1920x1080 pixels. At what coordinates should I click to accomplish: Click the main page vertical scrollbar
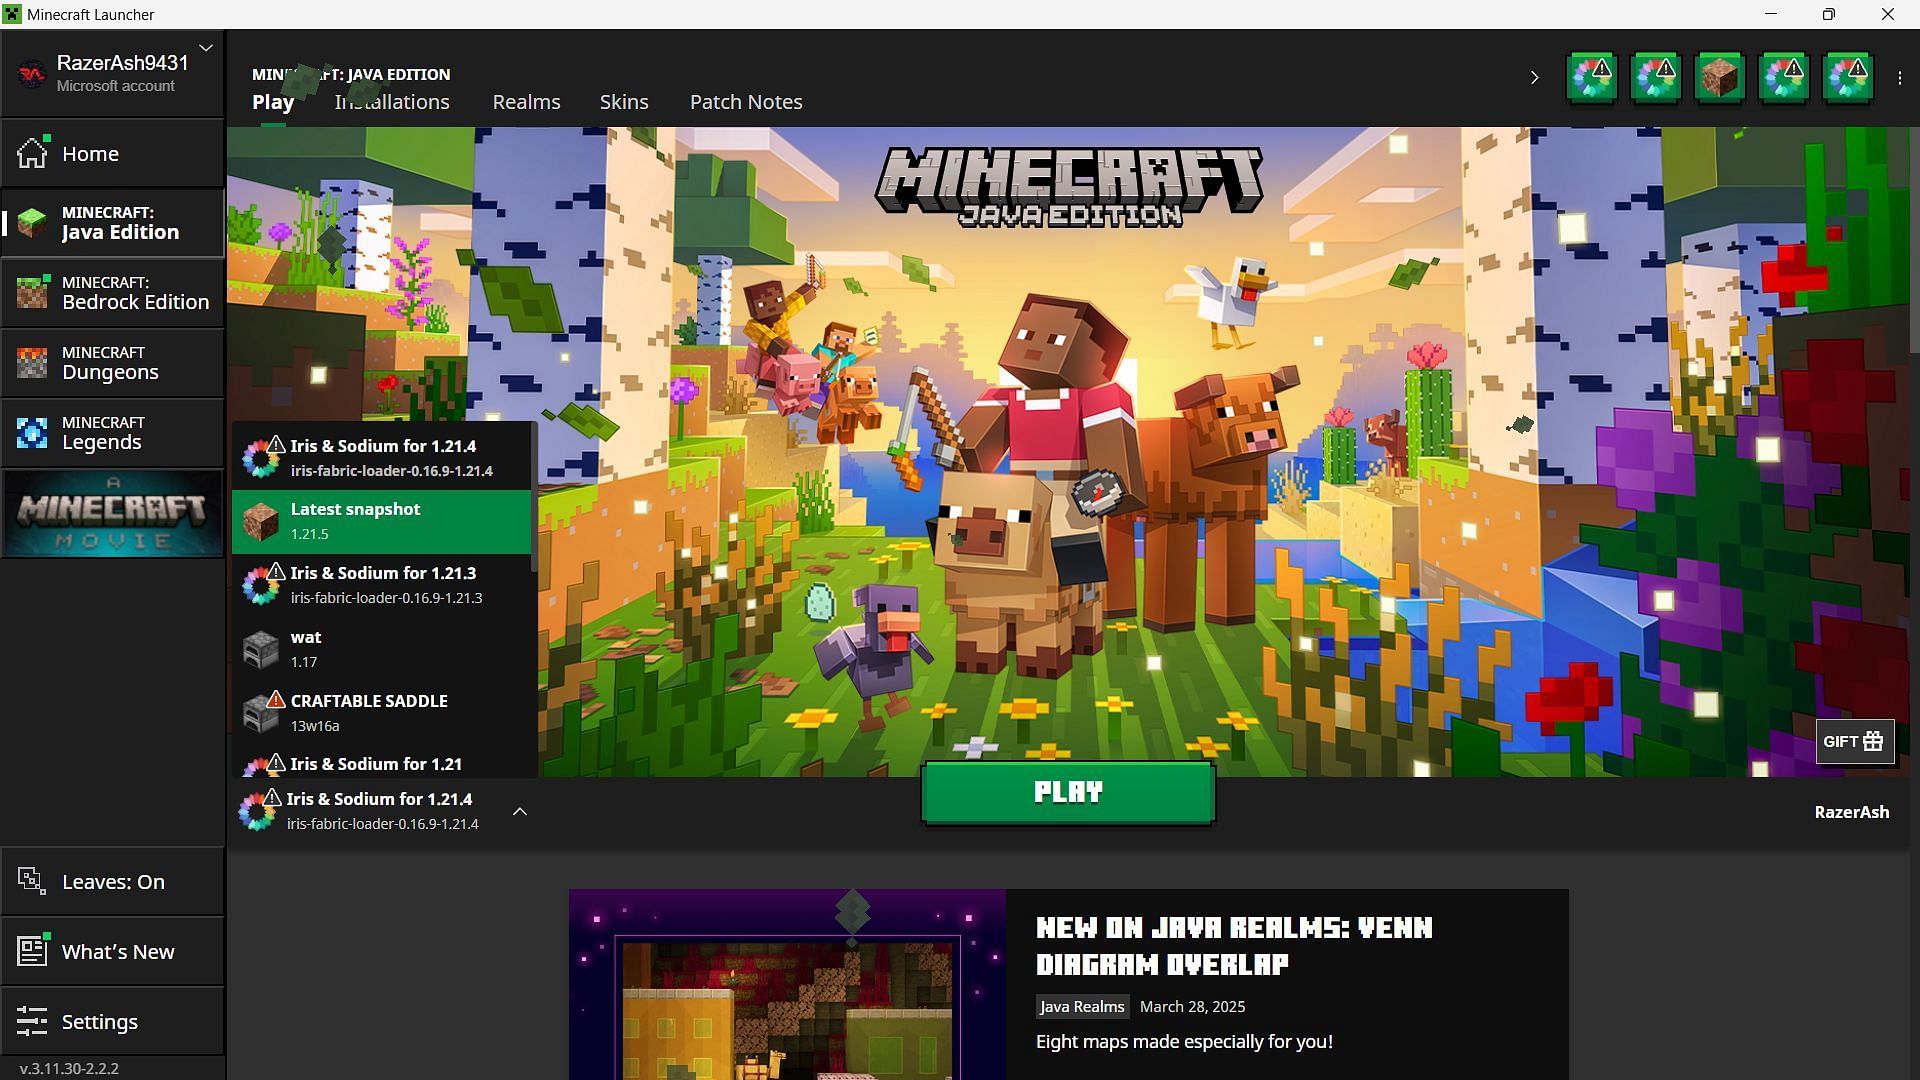1914,240
